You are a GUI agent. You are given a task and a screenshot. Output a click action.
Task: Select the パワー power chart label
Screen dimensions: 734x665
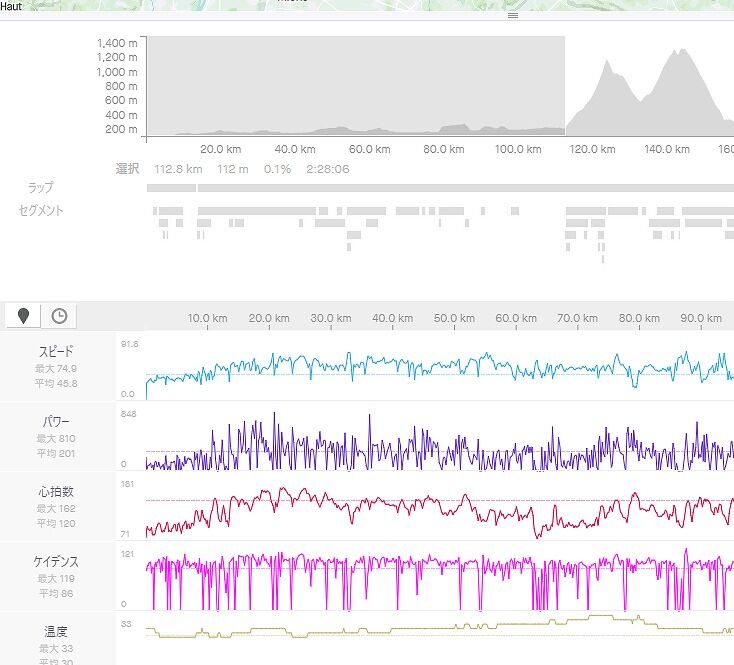click(x=56, y=422)
